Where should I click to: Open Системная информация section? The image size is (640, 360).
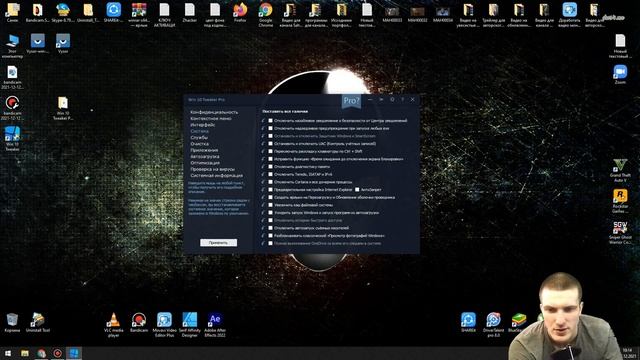tap(216, 176)
